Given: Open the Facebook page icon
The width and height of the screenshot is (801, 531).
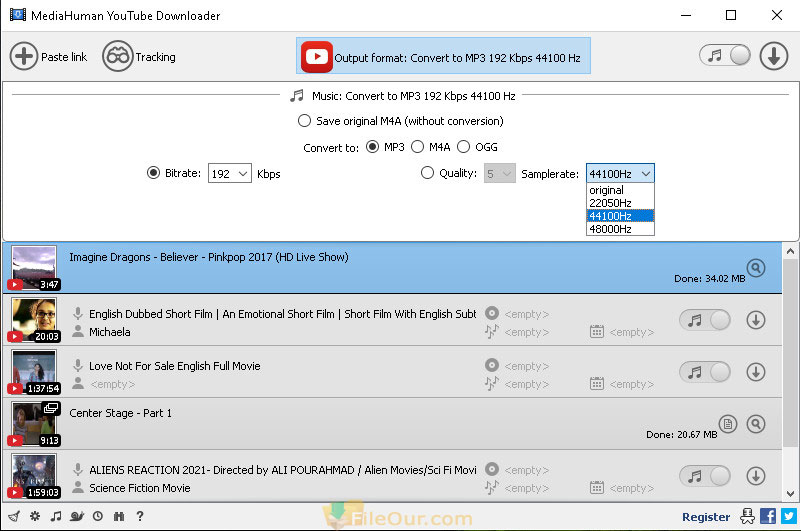Looking at the screenshot, I should [x=768, y=516].
